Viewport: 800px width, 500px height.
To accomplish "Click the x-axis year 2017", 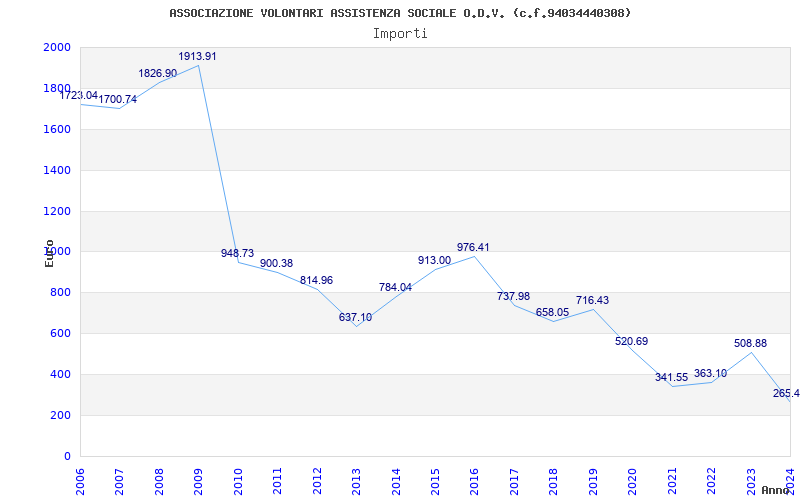I will [514, 482].
